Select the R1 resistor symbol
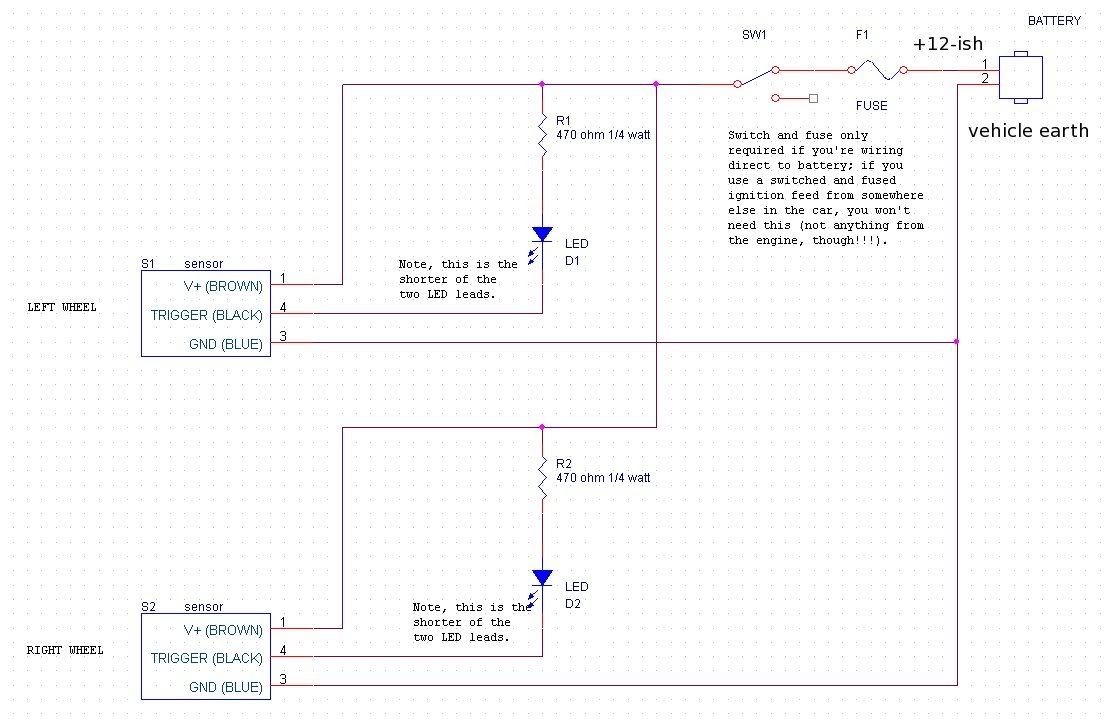The height and width of the screenshot is (724, 1112). [543, 138]
